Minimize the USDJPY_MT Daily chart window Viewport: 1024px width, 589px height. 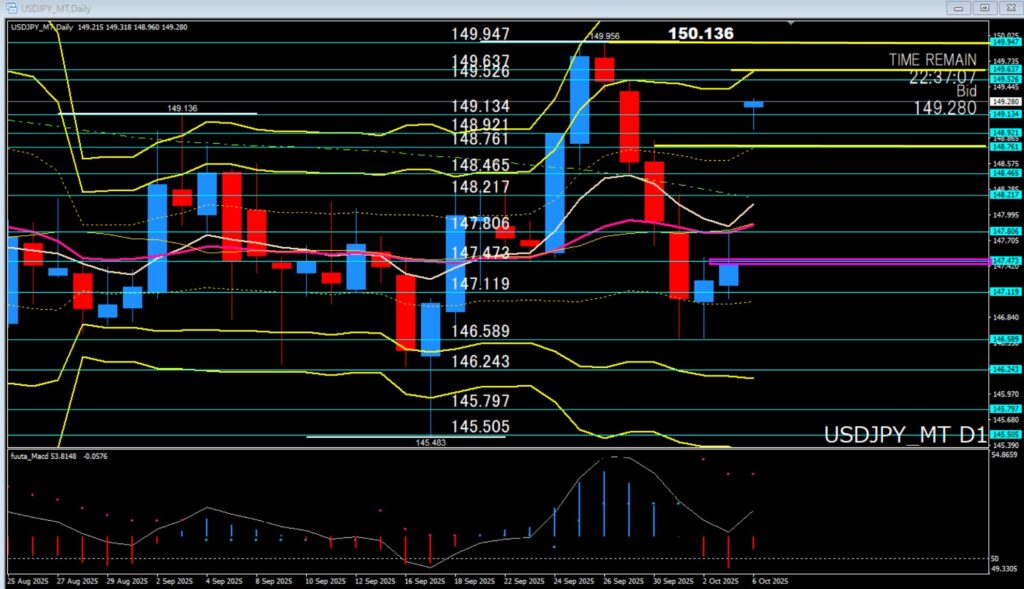[958, 8]
